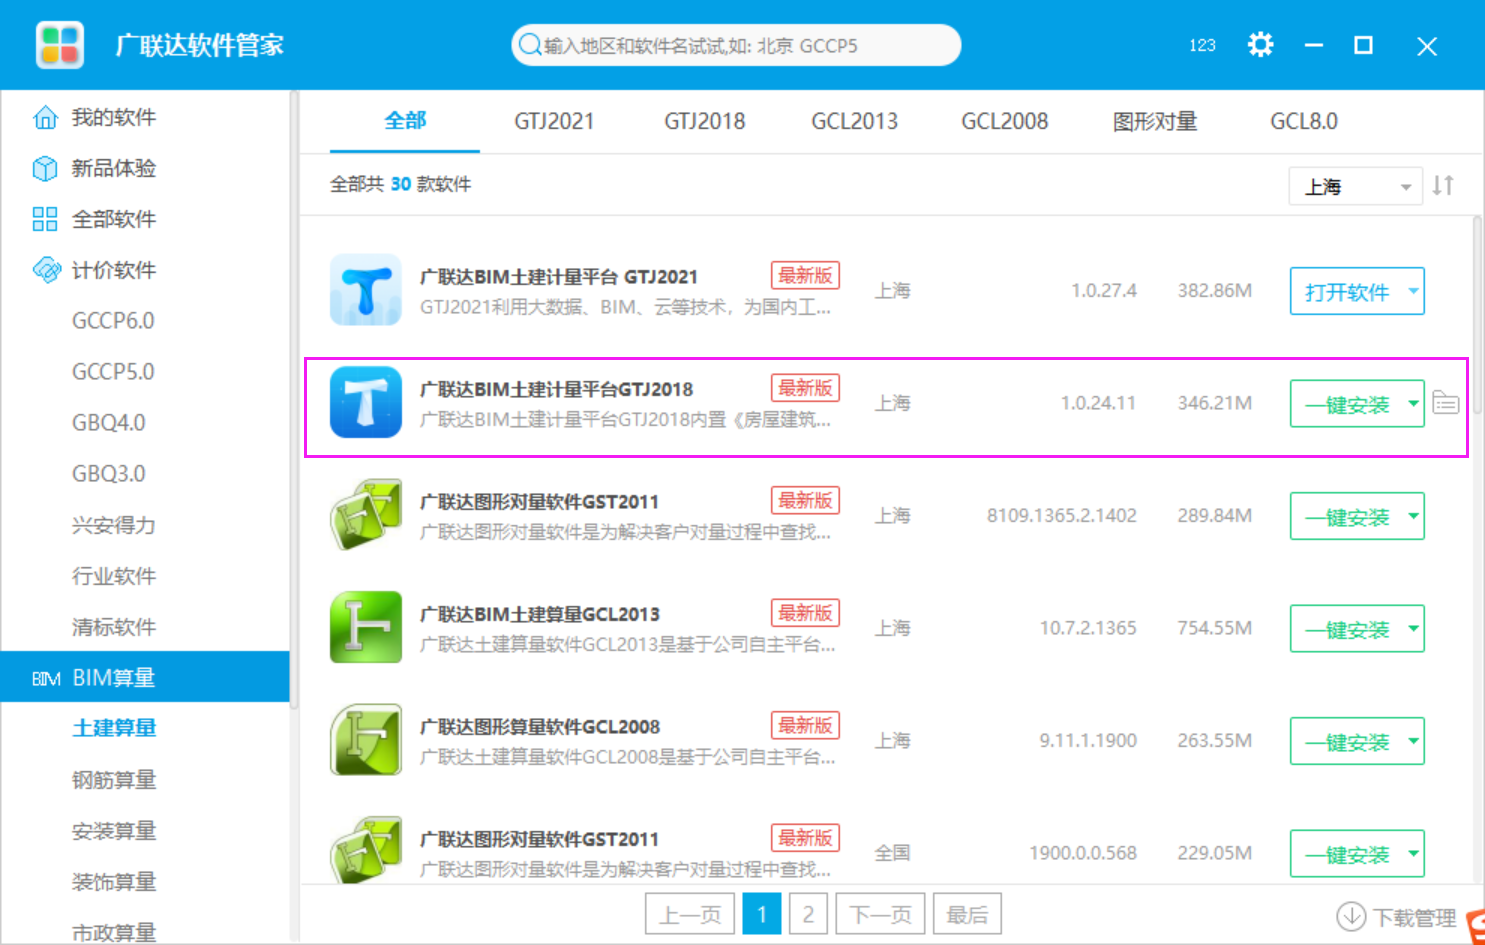This screenshot has height=945, width=1485.
Task: Click the folder icon next to GTJ2018 install
Action: coord(1446,402)
